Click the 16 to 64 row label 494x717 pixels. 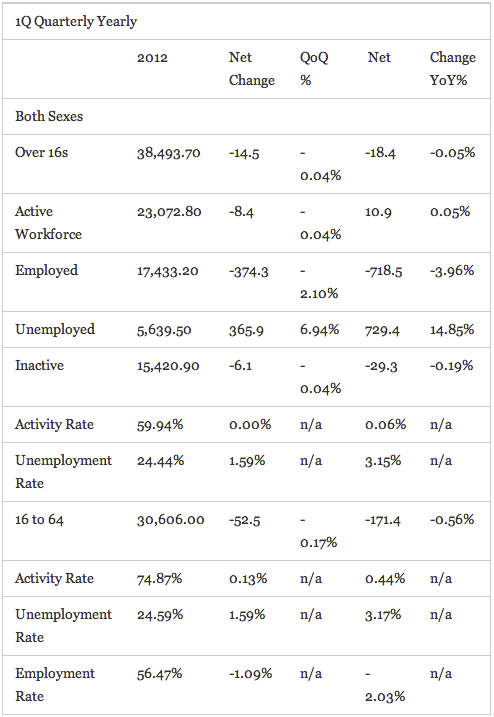[39, 519]
